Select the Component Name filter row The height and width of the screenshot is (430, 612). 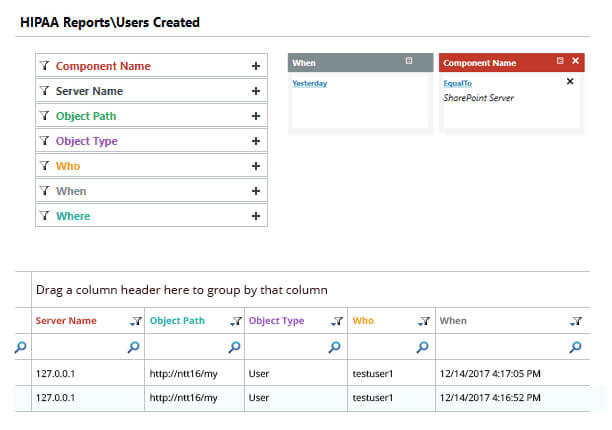(x=151, y=66)
